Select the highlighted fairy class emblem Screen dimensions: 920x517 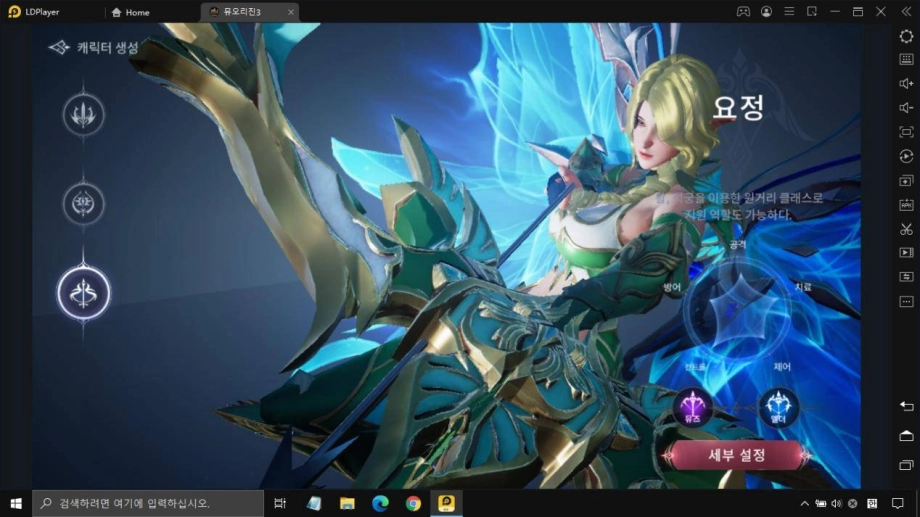coord(83,293)
